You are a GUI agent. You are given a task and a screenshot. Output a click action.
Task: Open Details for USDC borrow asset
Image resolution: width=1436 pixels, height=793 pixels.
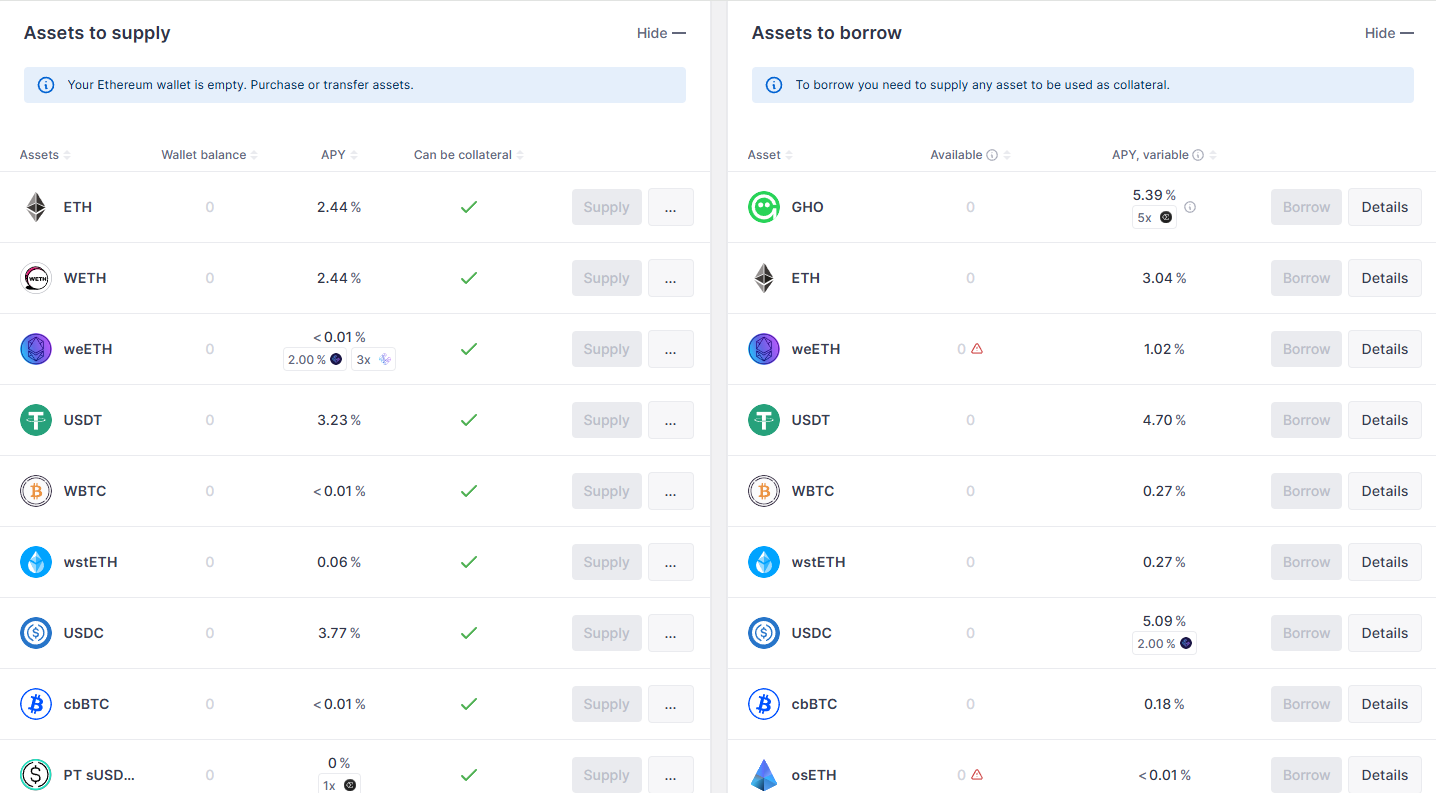point(1384,633)
